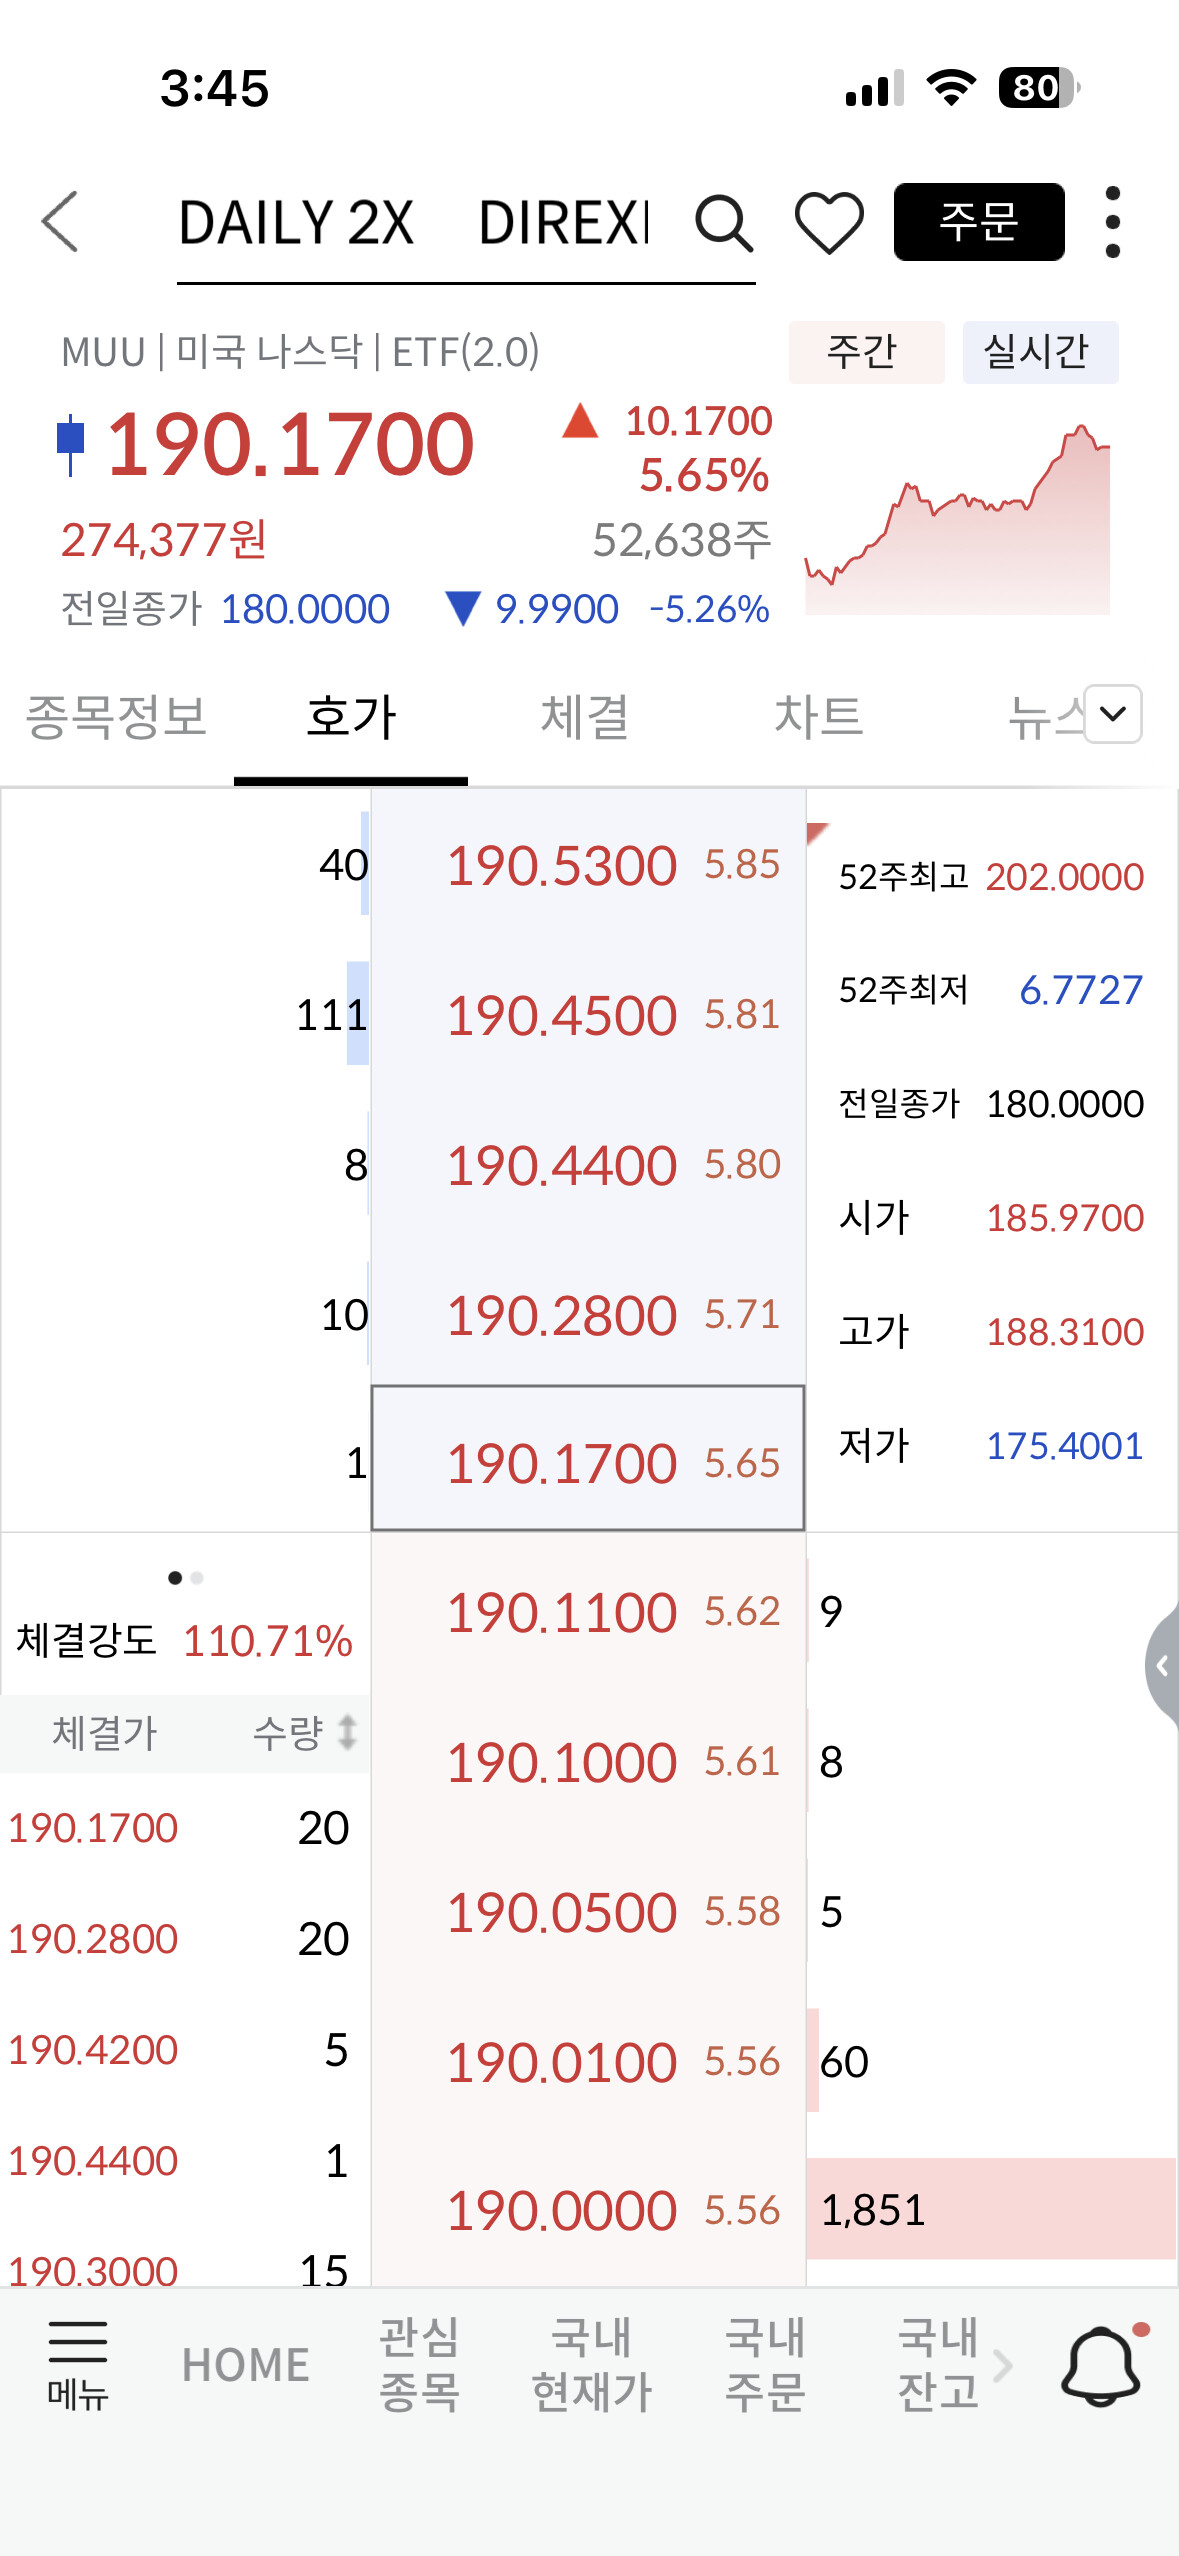Open stock search with magnifier icon

724,223
